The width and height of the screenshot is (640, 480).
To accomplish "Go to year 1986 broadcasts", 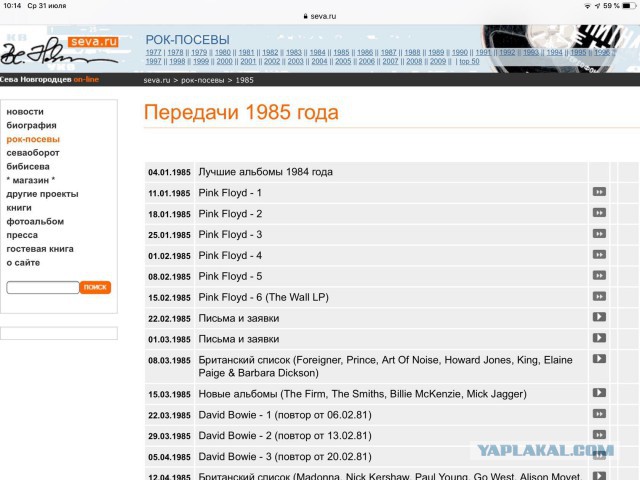I will (x=365, y=53).
